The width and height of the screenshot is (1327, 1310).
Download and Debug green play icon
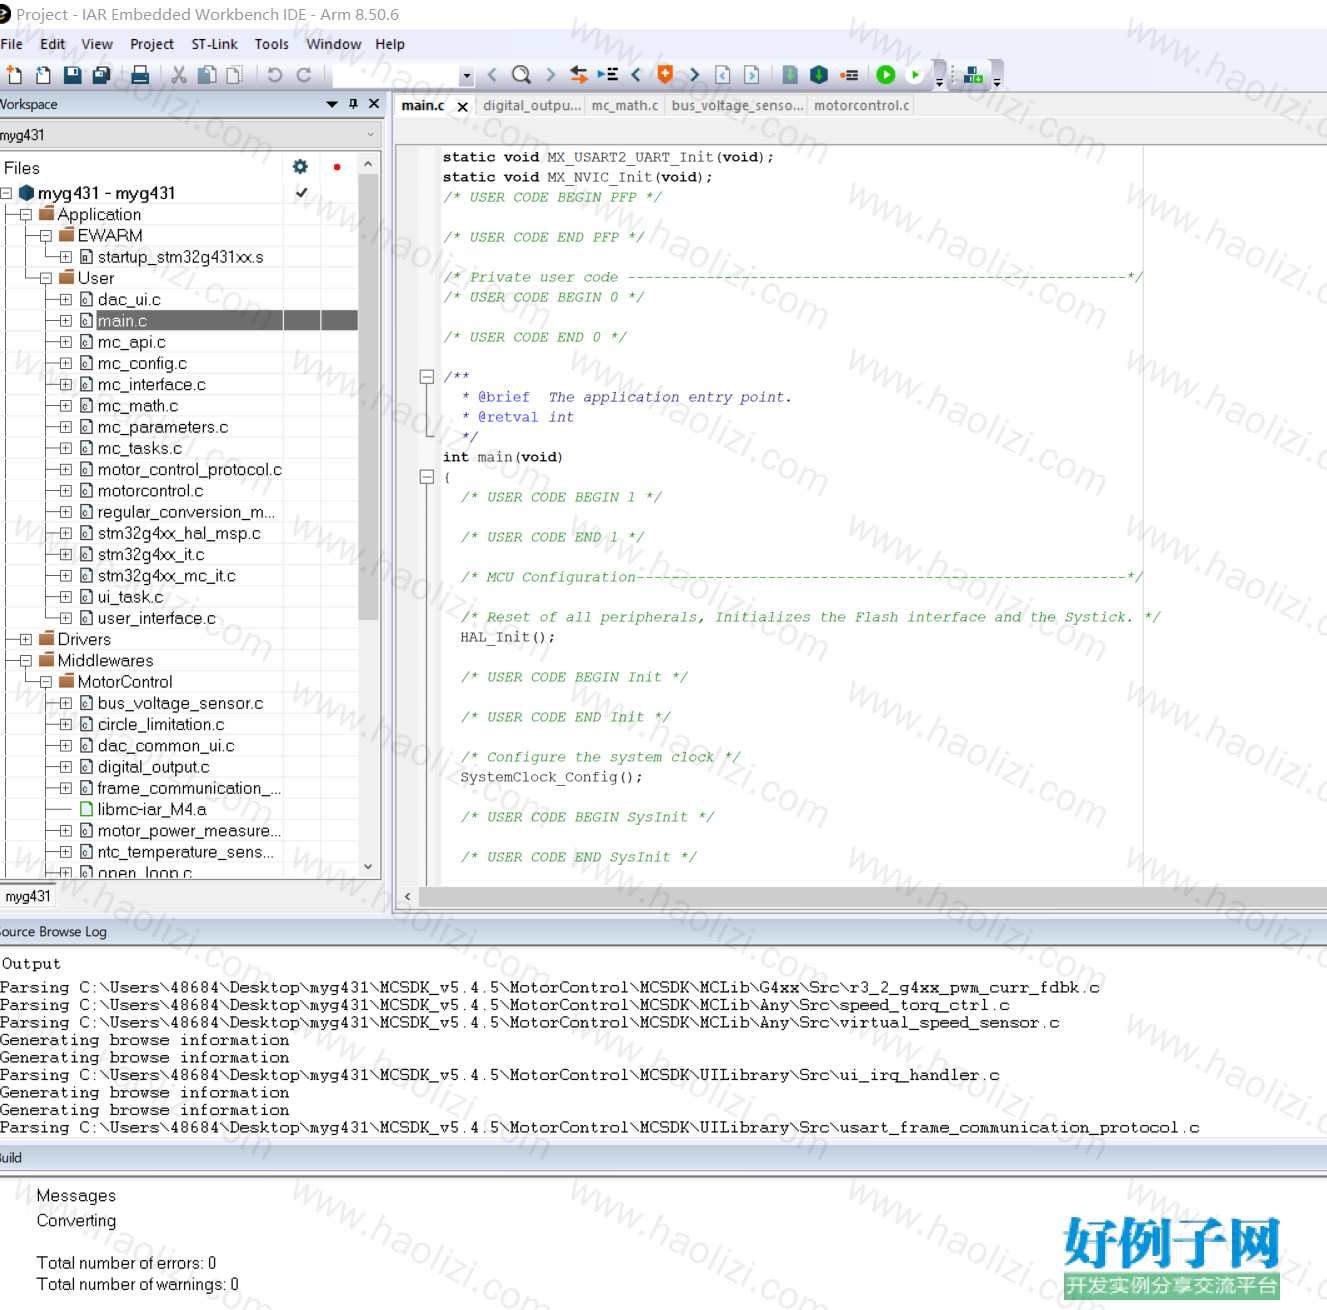click(886, 75)
